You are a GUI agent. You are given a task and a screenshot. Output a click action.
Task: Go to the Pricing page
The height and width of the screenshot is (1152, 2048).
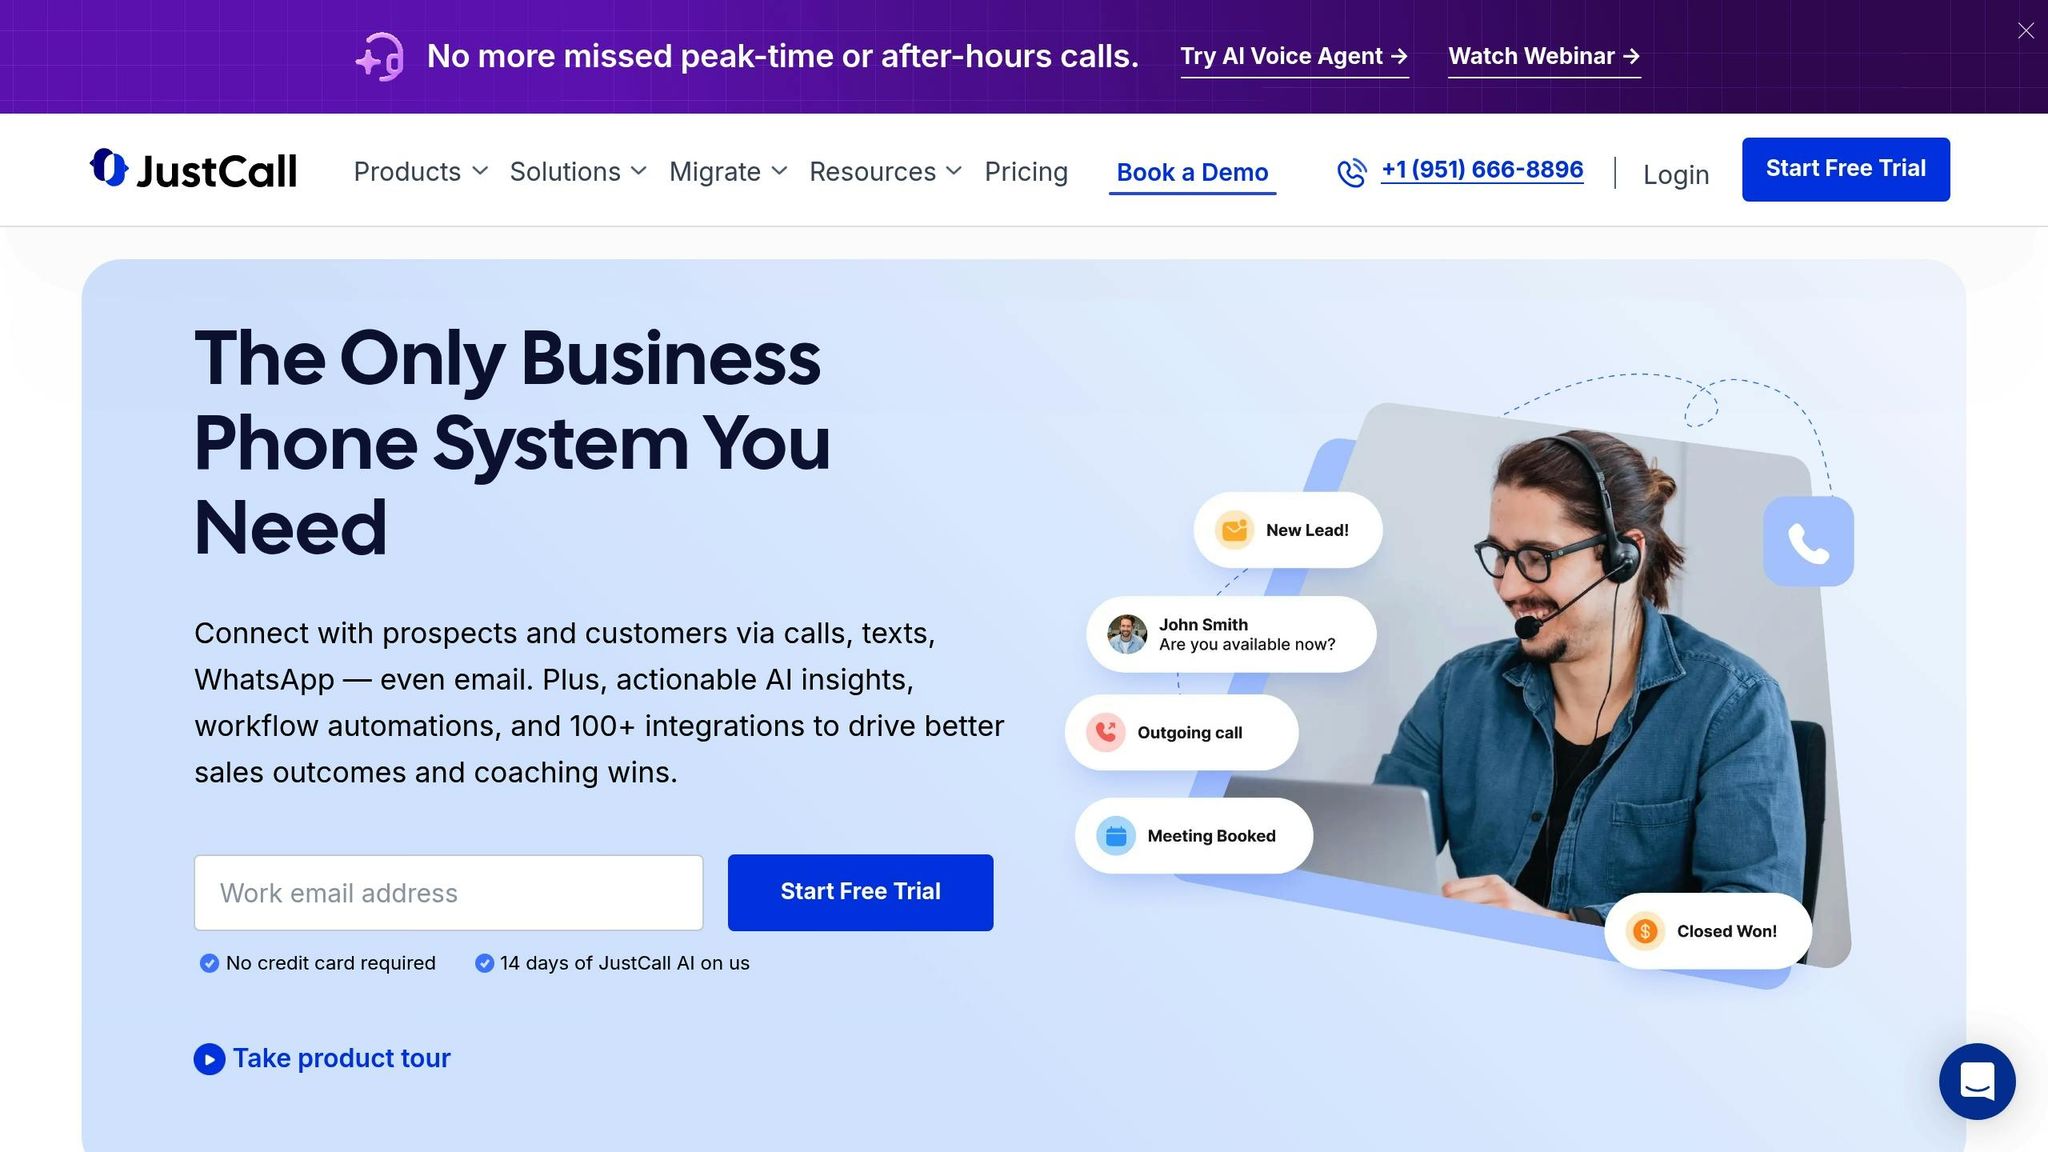pos(1026,172)
